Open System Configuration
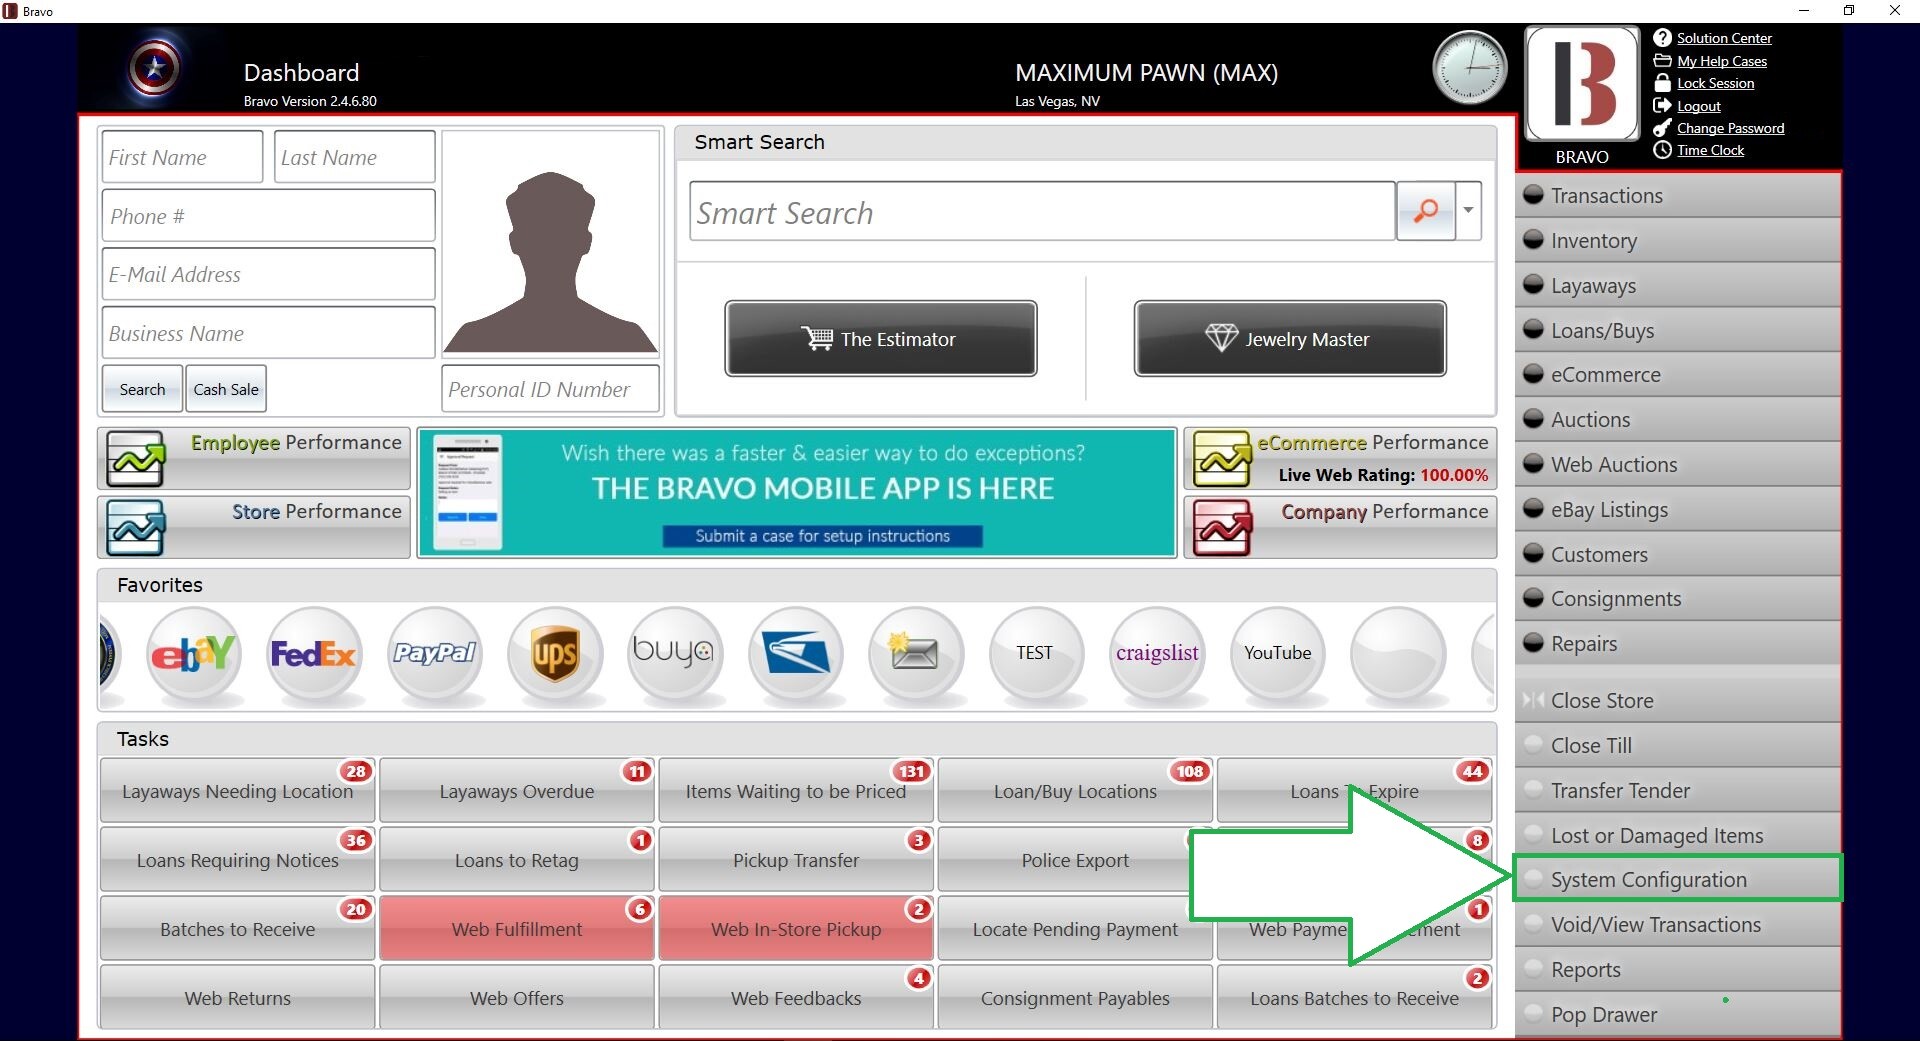 click(1678, 880)
